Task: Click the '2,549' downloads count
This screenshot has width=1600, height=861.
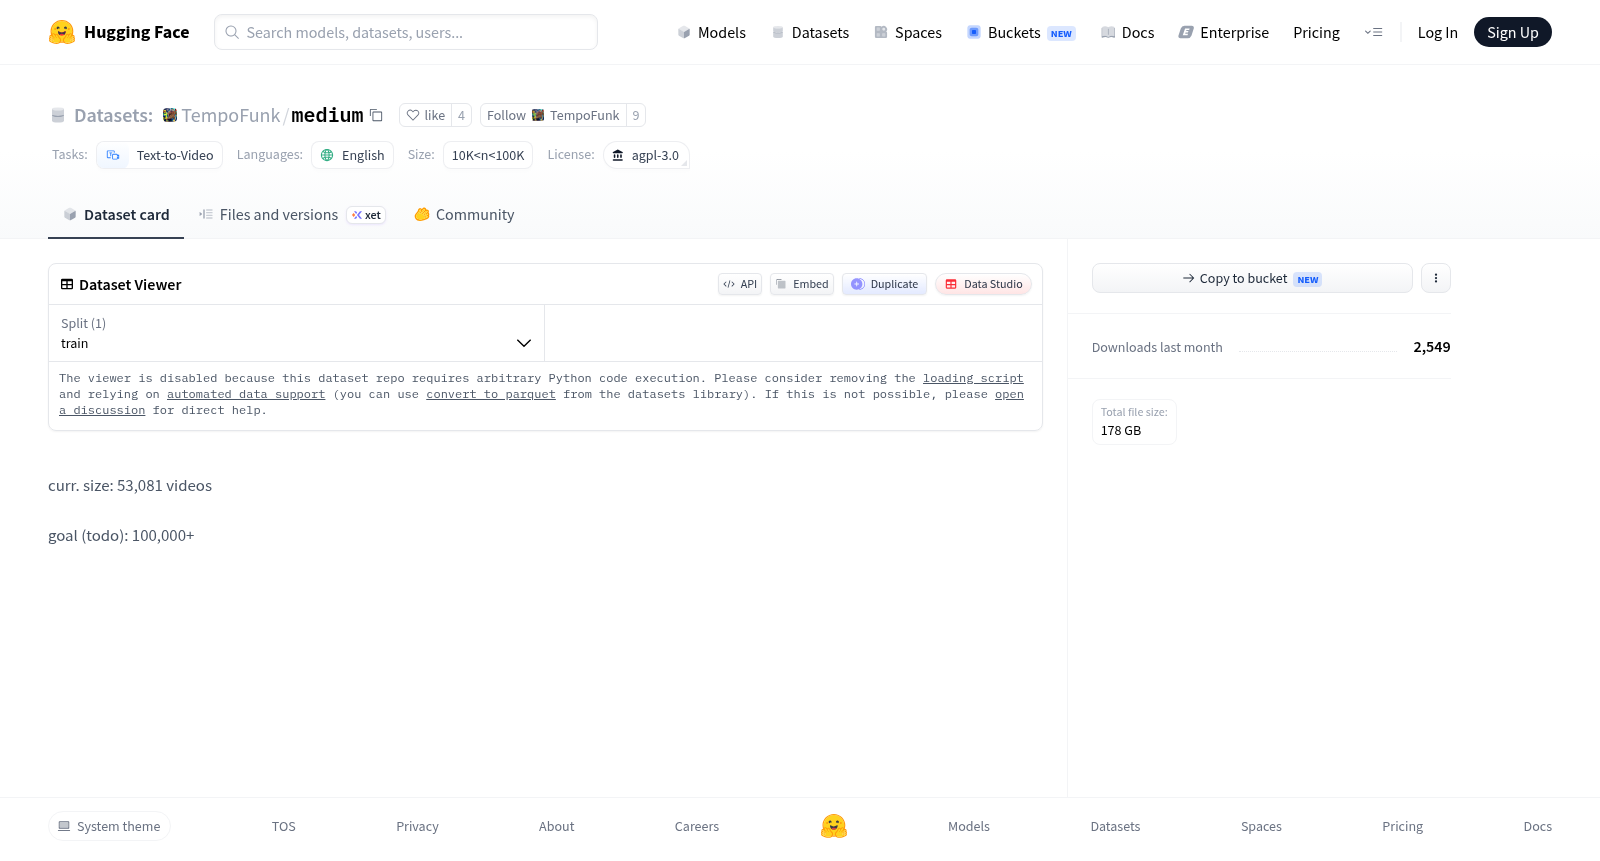Action: (x=1431, y=347)
